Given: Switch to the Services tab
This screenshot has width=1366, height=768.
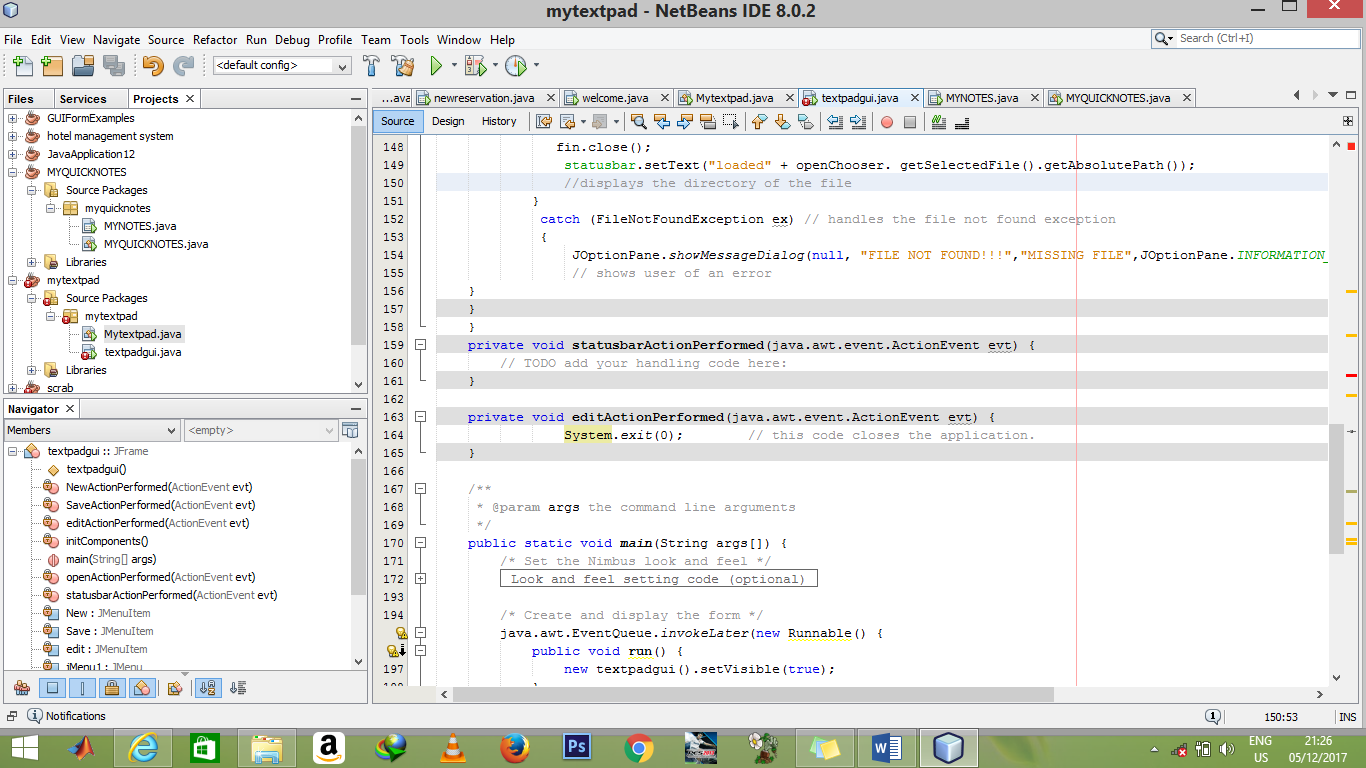Looking at the screenshot, I should coord(83,99).
